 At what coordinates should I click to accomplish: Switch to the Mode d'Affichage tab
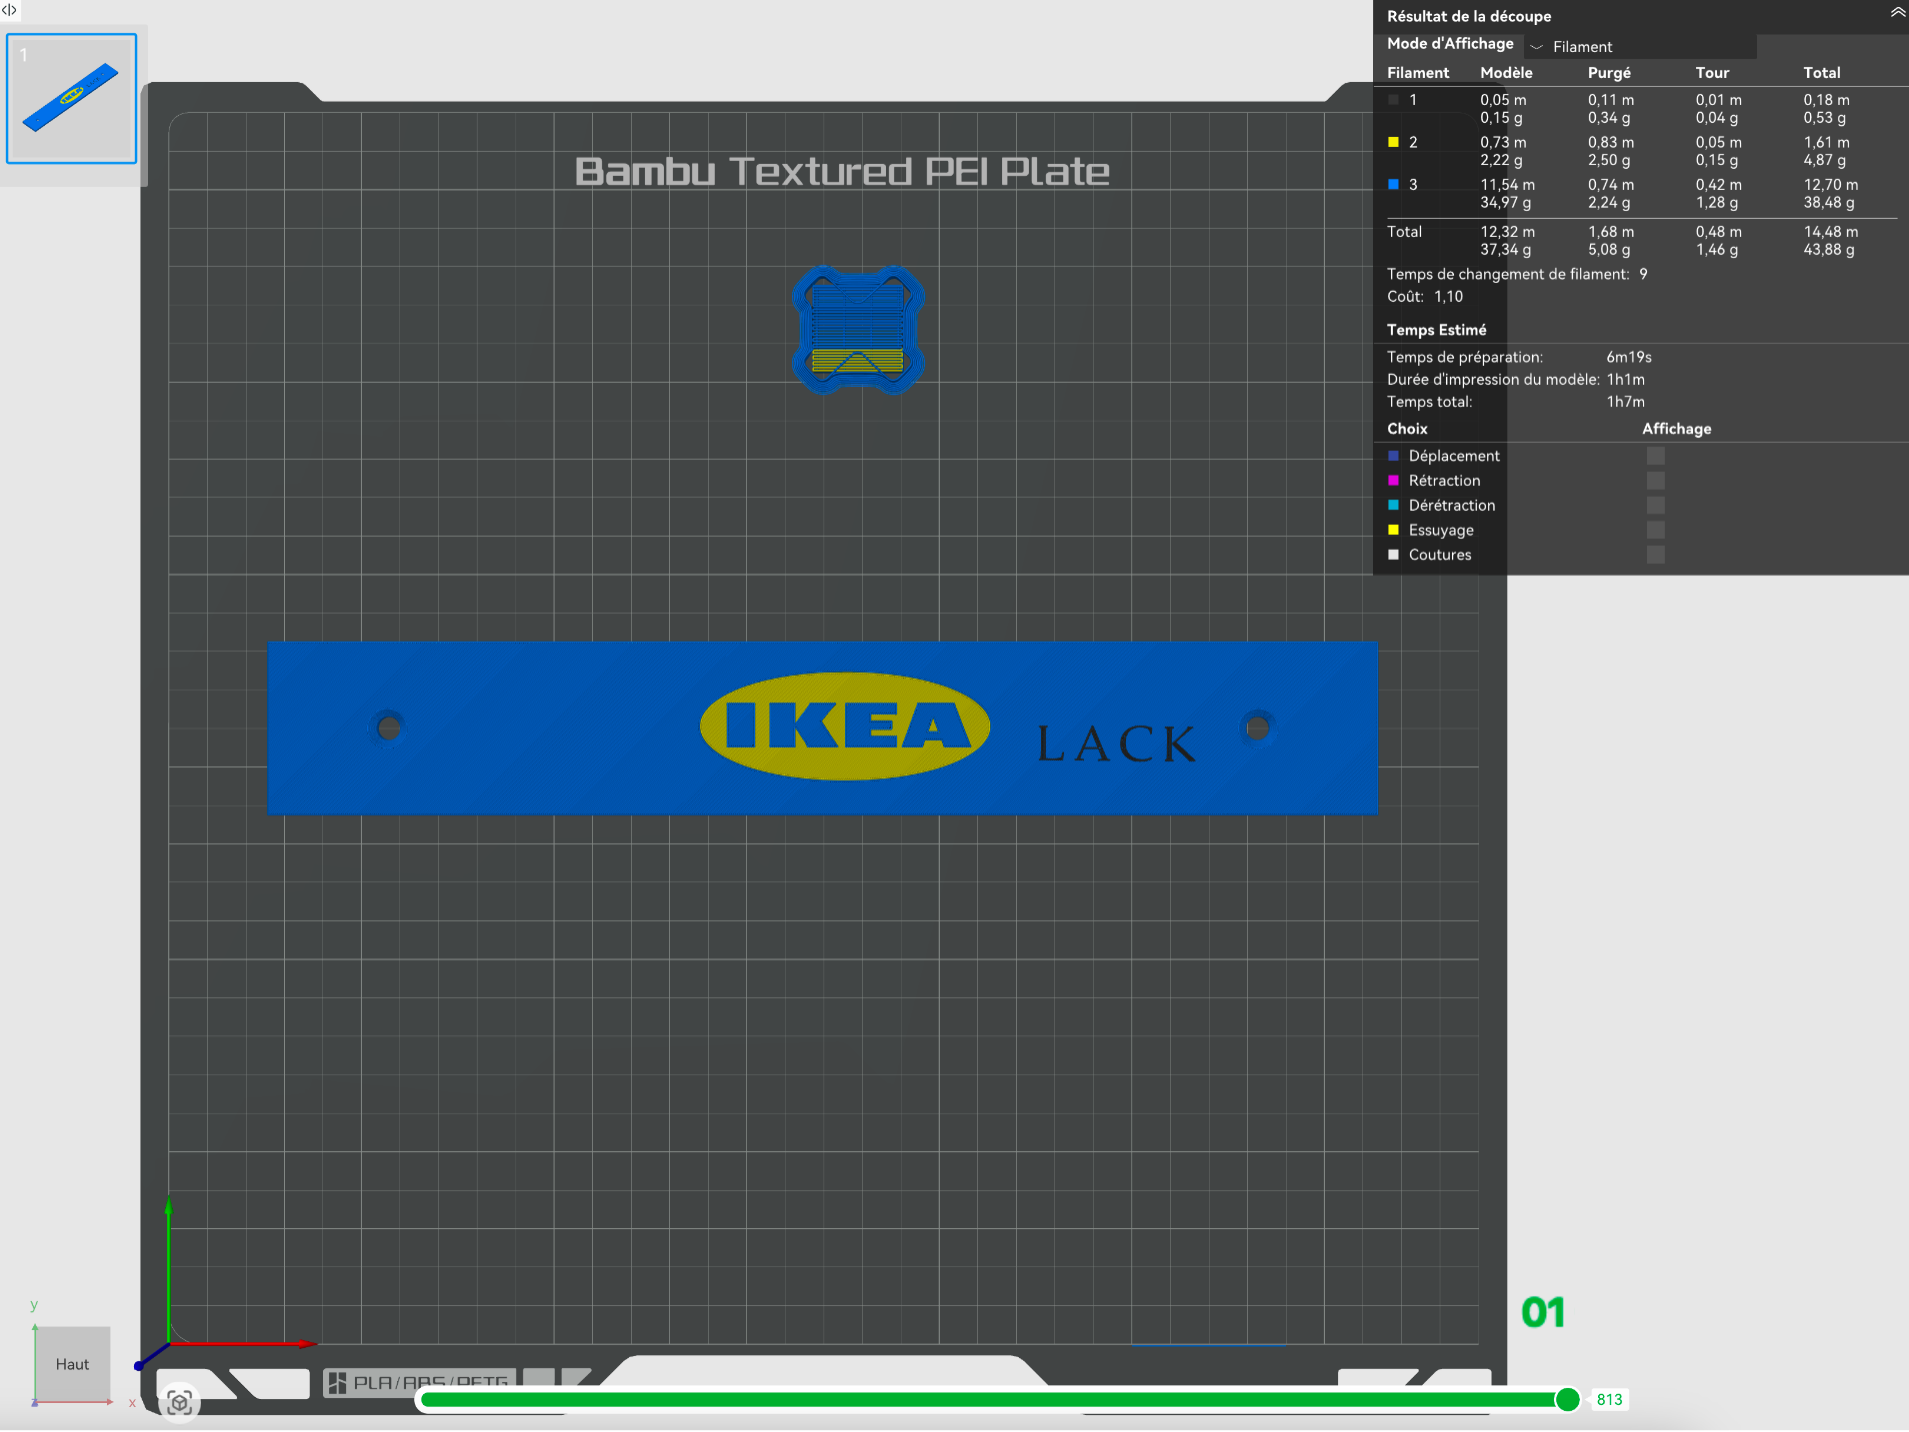[x=1449, y=43]
